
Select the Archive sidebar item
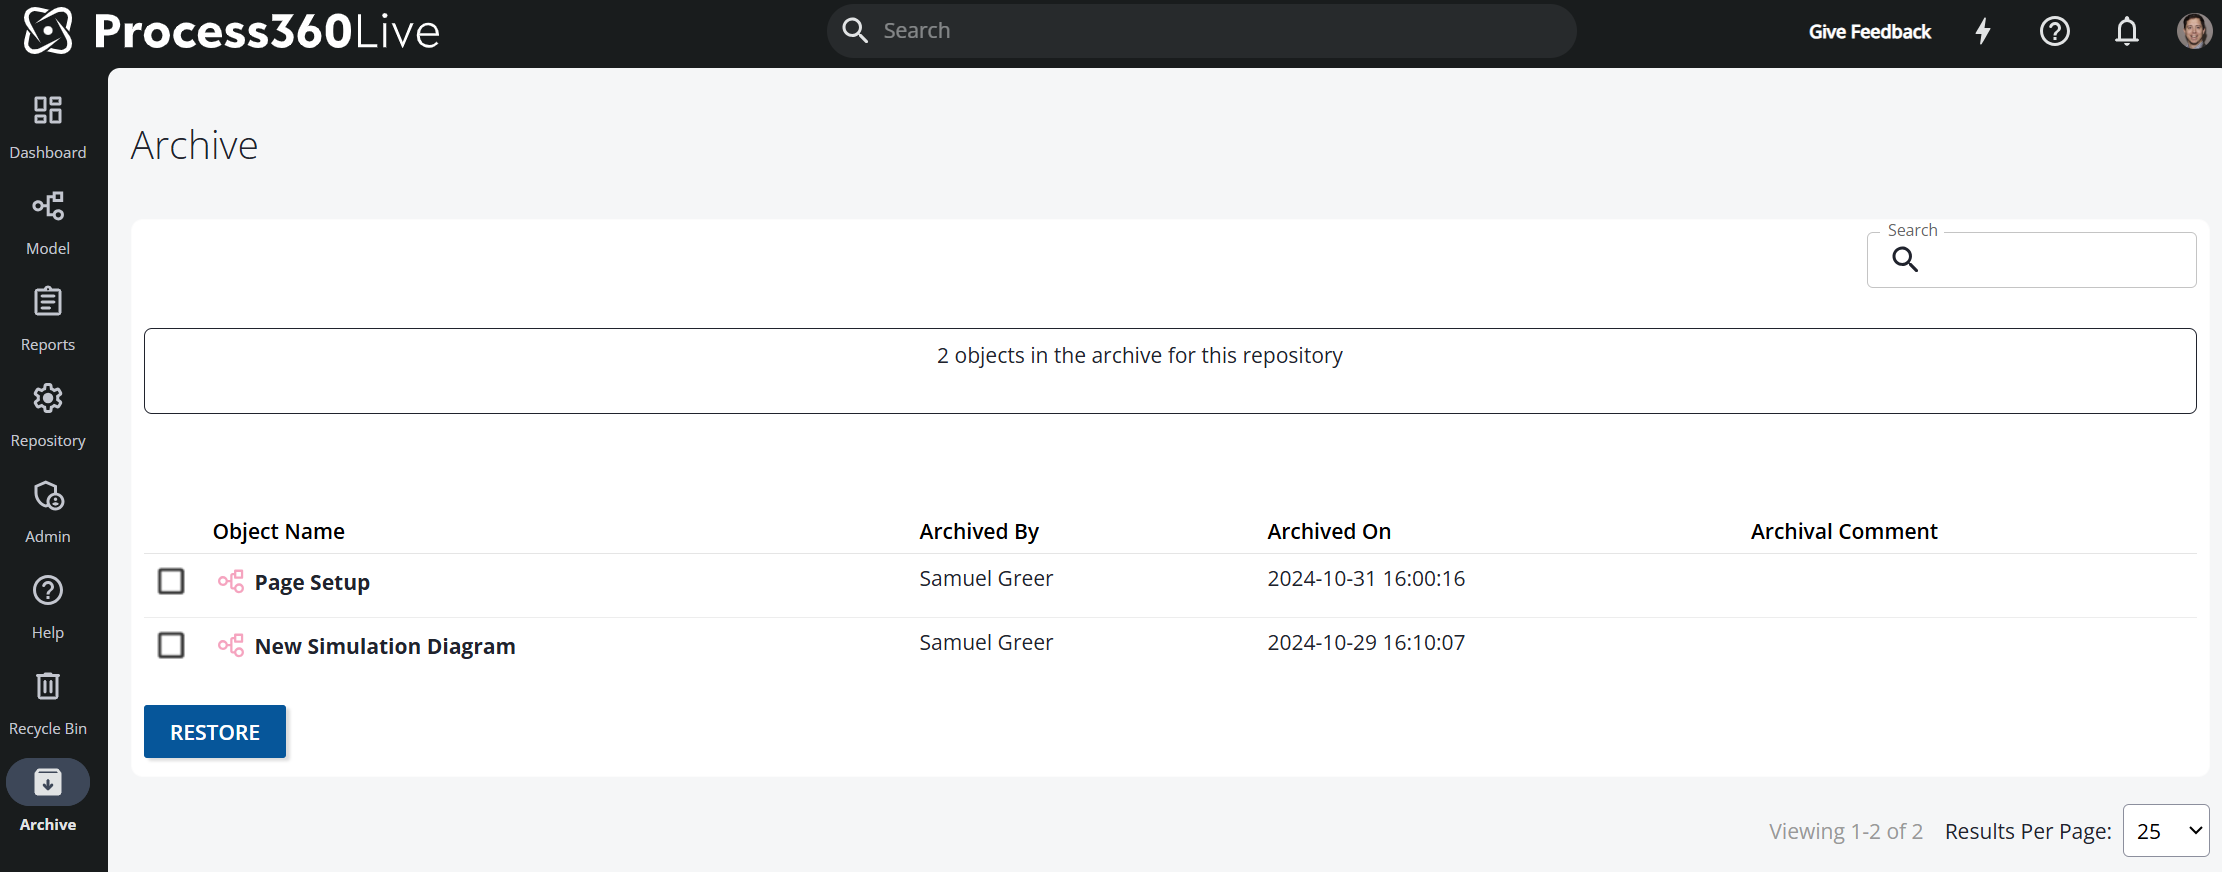[x=48, y=797]
